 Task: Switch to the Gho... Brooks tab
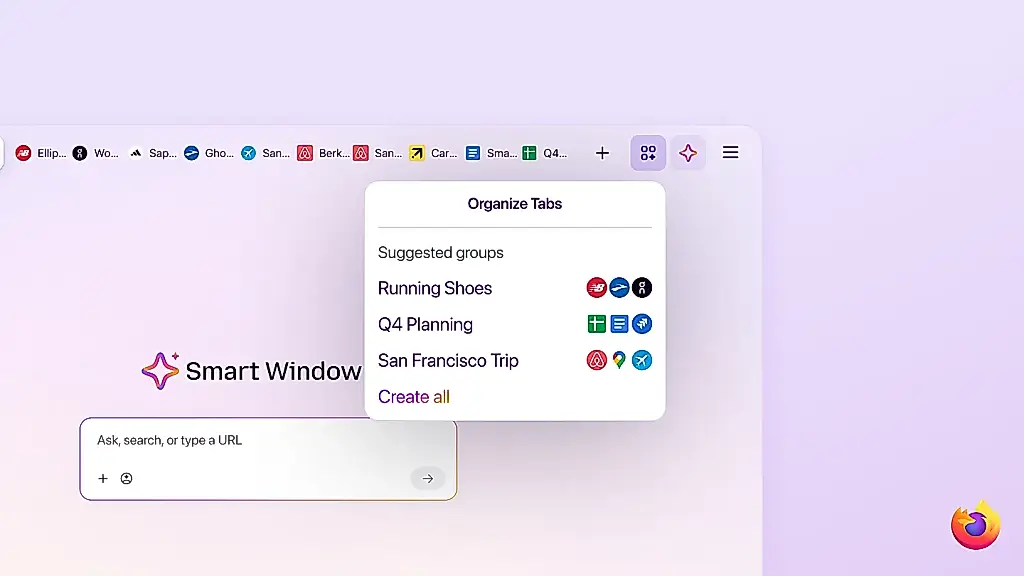tap(208, 153)
